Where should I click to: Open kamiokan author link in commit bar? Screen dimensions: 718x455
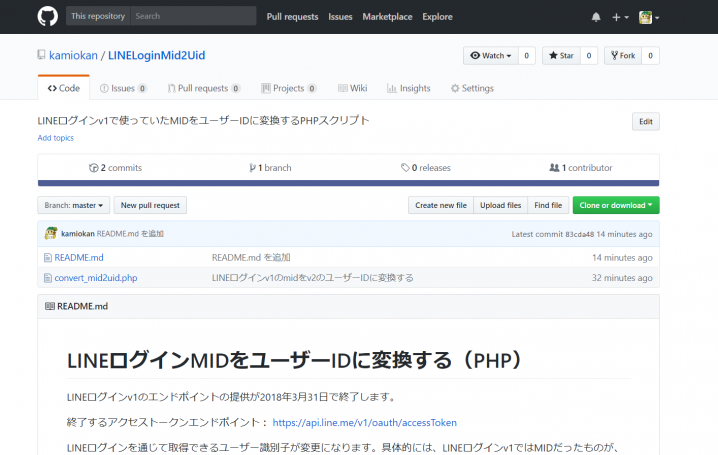[x=78, y=234]
